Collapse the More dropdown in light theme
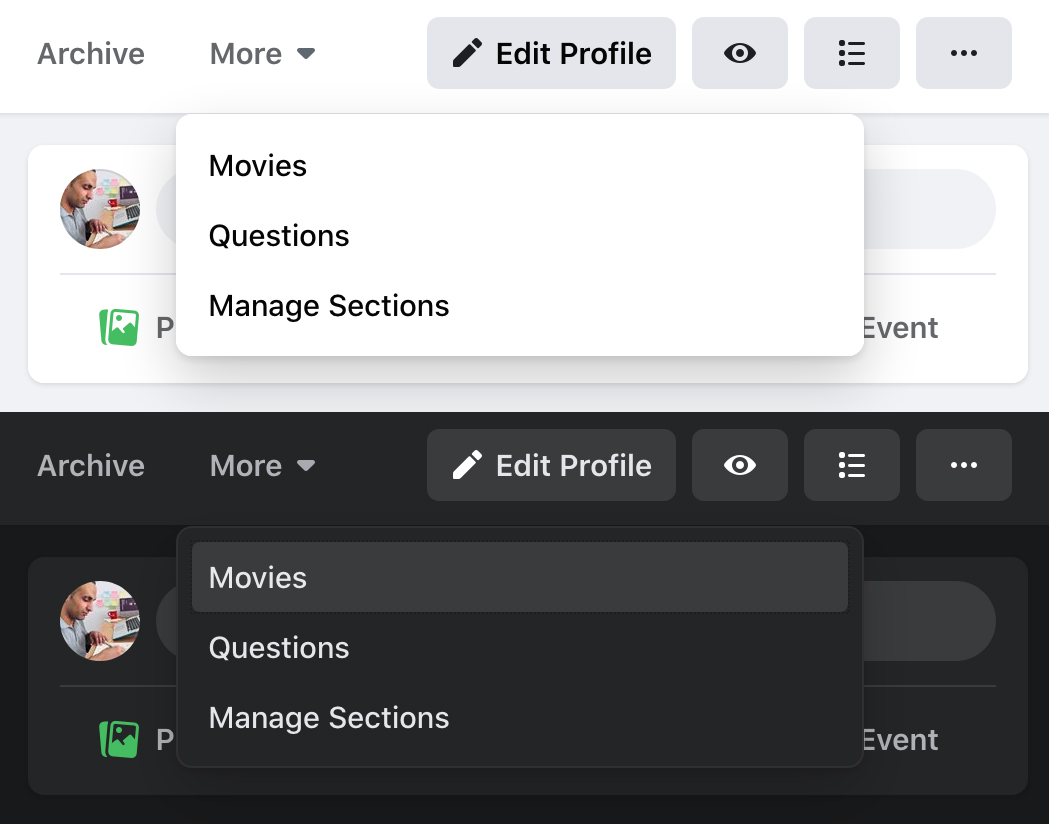 [x=262, y=54]
